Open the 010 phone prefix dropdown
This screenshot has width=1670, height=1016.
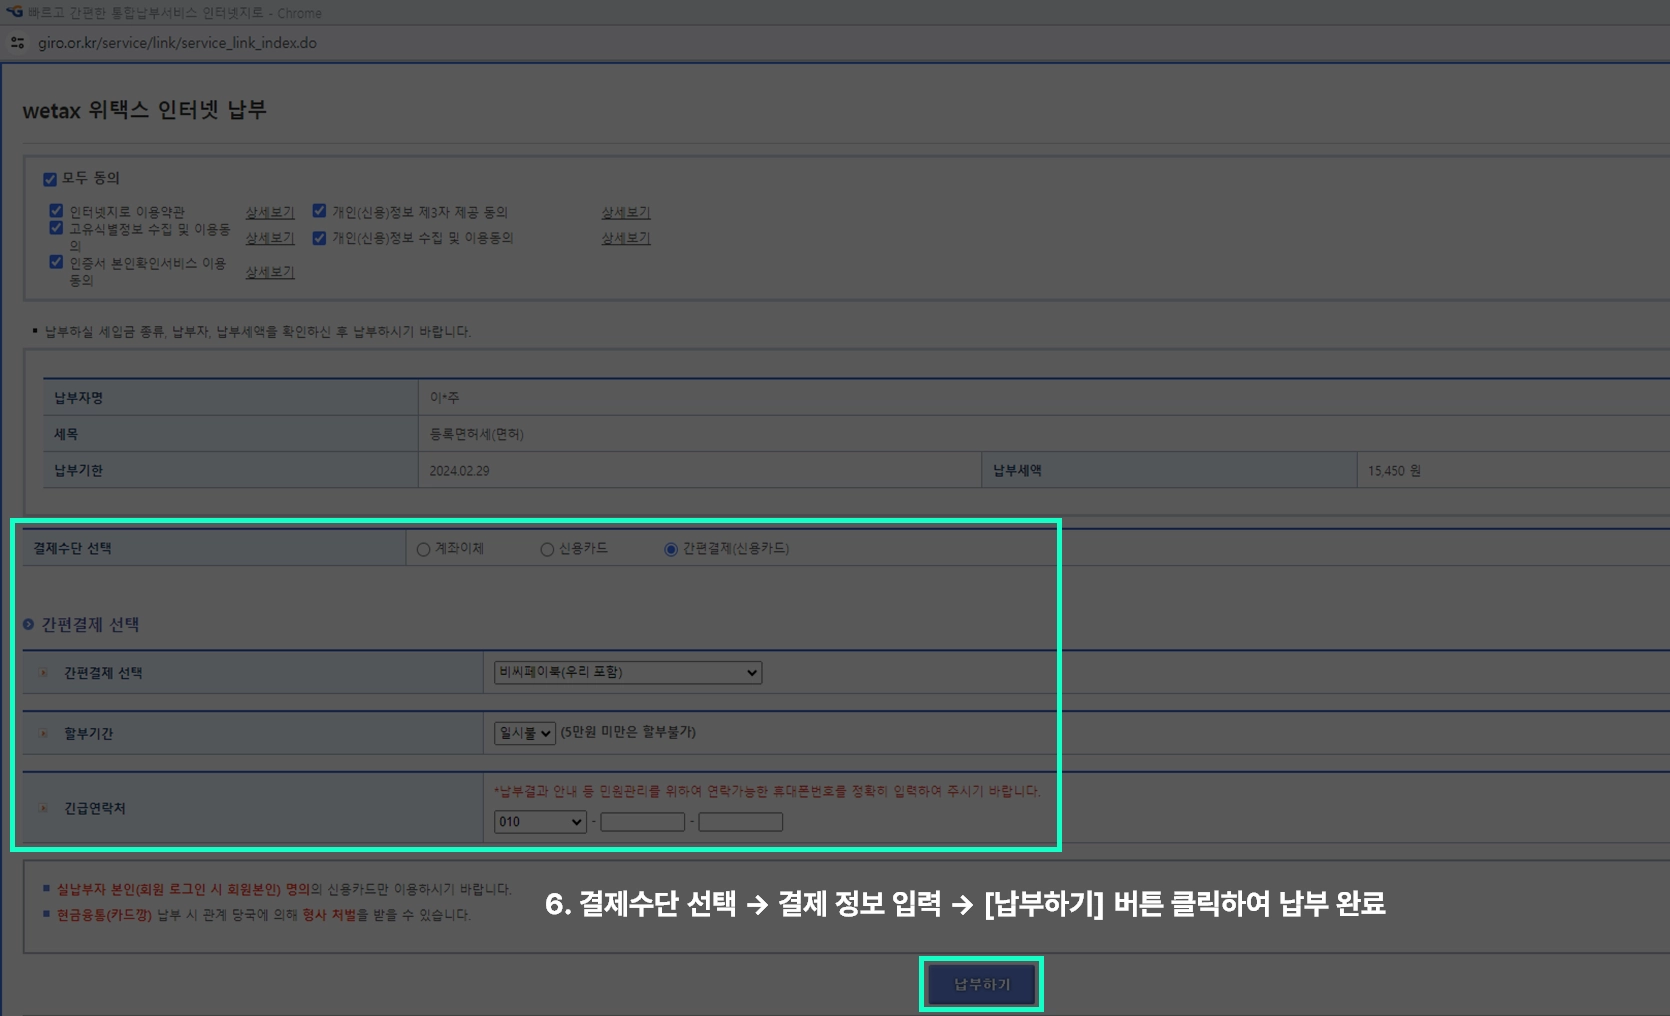tap(540, 822)
